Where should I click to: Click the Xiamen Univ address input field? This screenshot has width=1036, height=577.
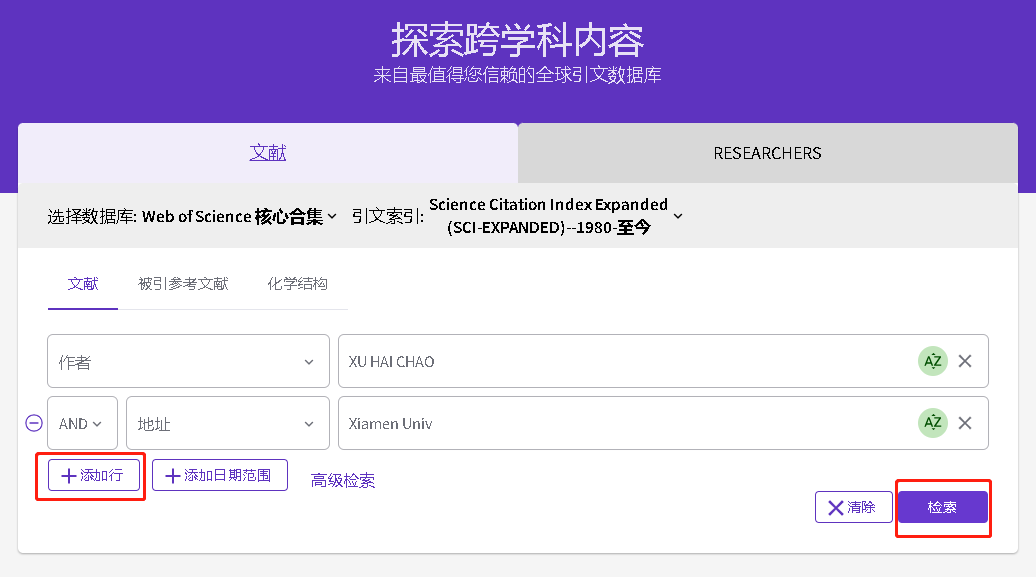(x=620, y=424)
